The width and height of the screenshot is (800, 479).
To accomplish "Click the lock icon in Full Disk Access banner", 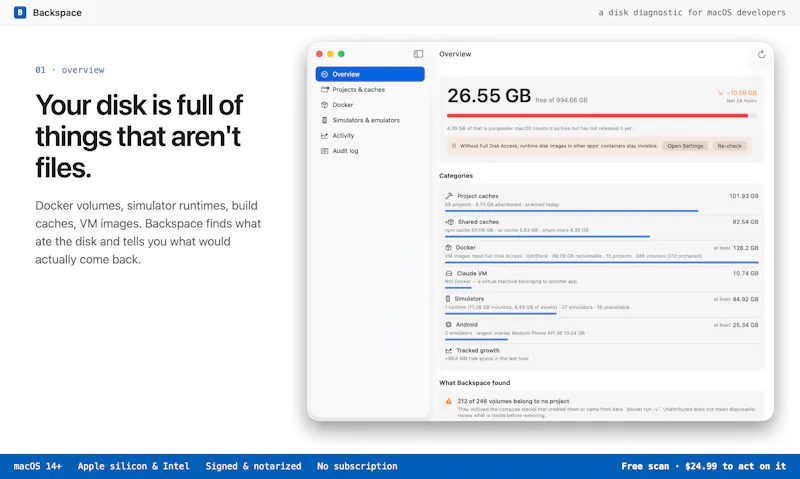I will tap(454, 146).
